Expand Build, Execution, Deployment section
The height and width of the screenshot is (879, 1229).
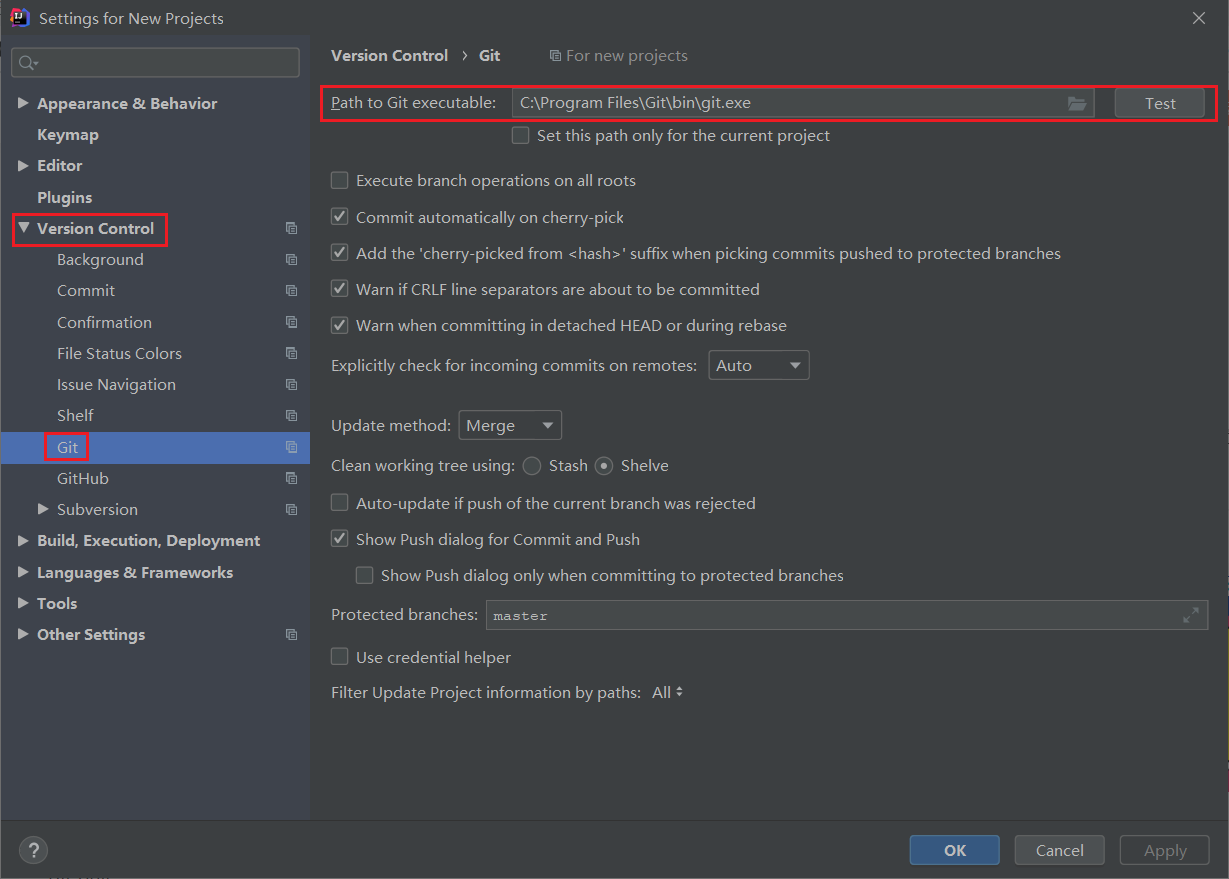pos(23,540)
